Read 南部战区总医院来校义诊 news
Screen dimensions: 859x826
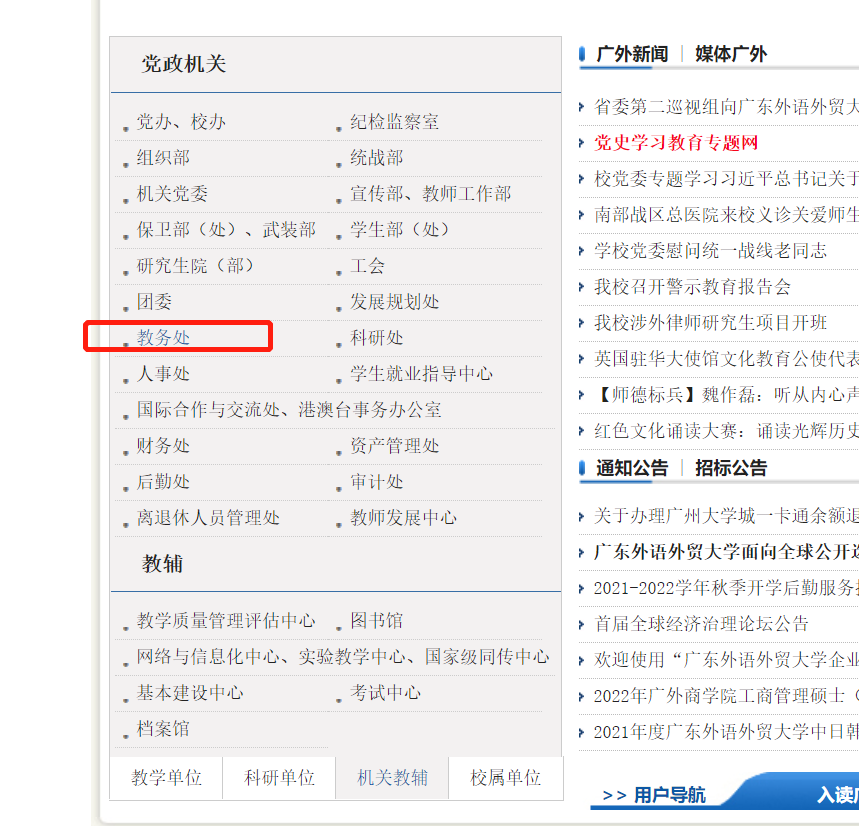(726, 215)
